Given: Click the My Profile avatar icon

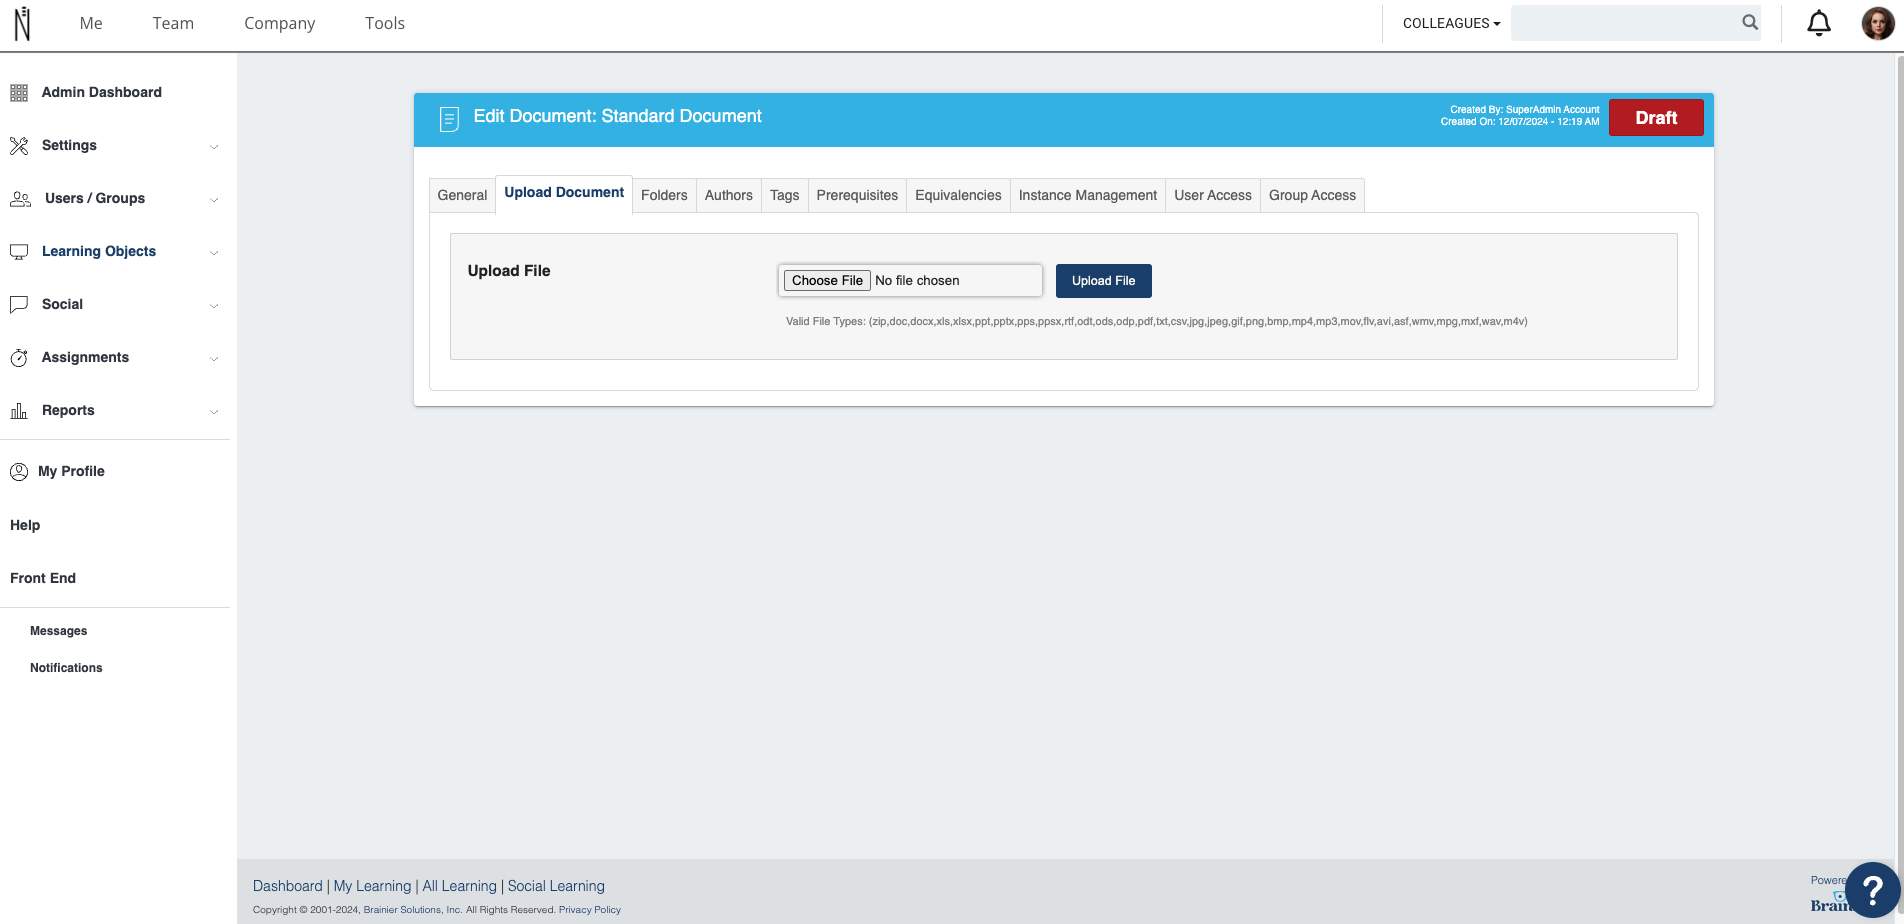Looking at the screenshot, I should pyautogui.click(x=19, y=472).
